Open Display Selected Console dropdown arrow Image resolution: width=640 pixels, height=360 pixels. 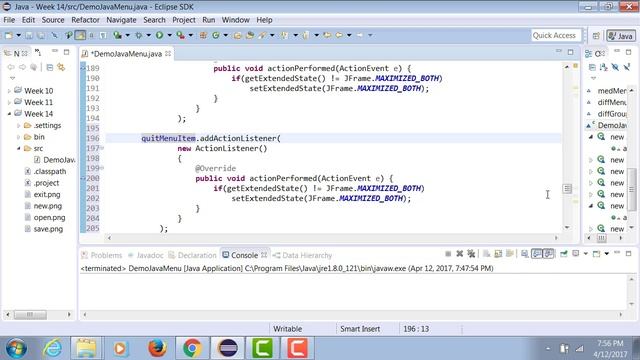[586, 254]
